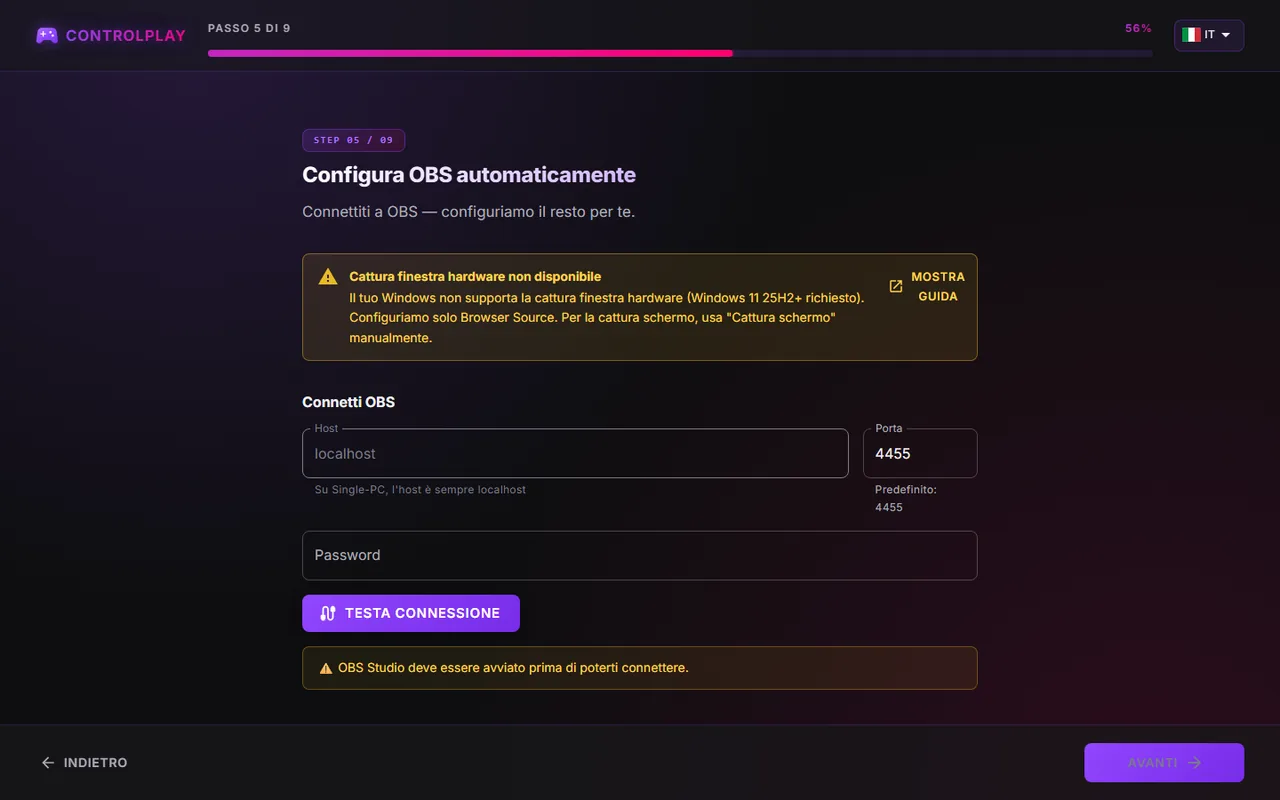Proceed with the AVANTI button
Viewport: 1280px width, 800px height.
coord(1164,763)
